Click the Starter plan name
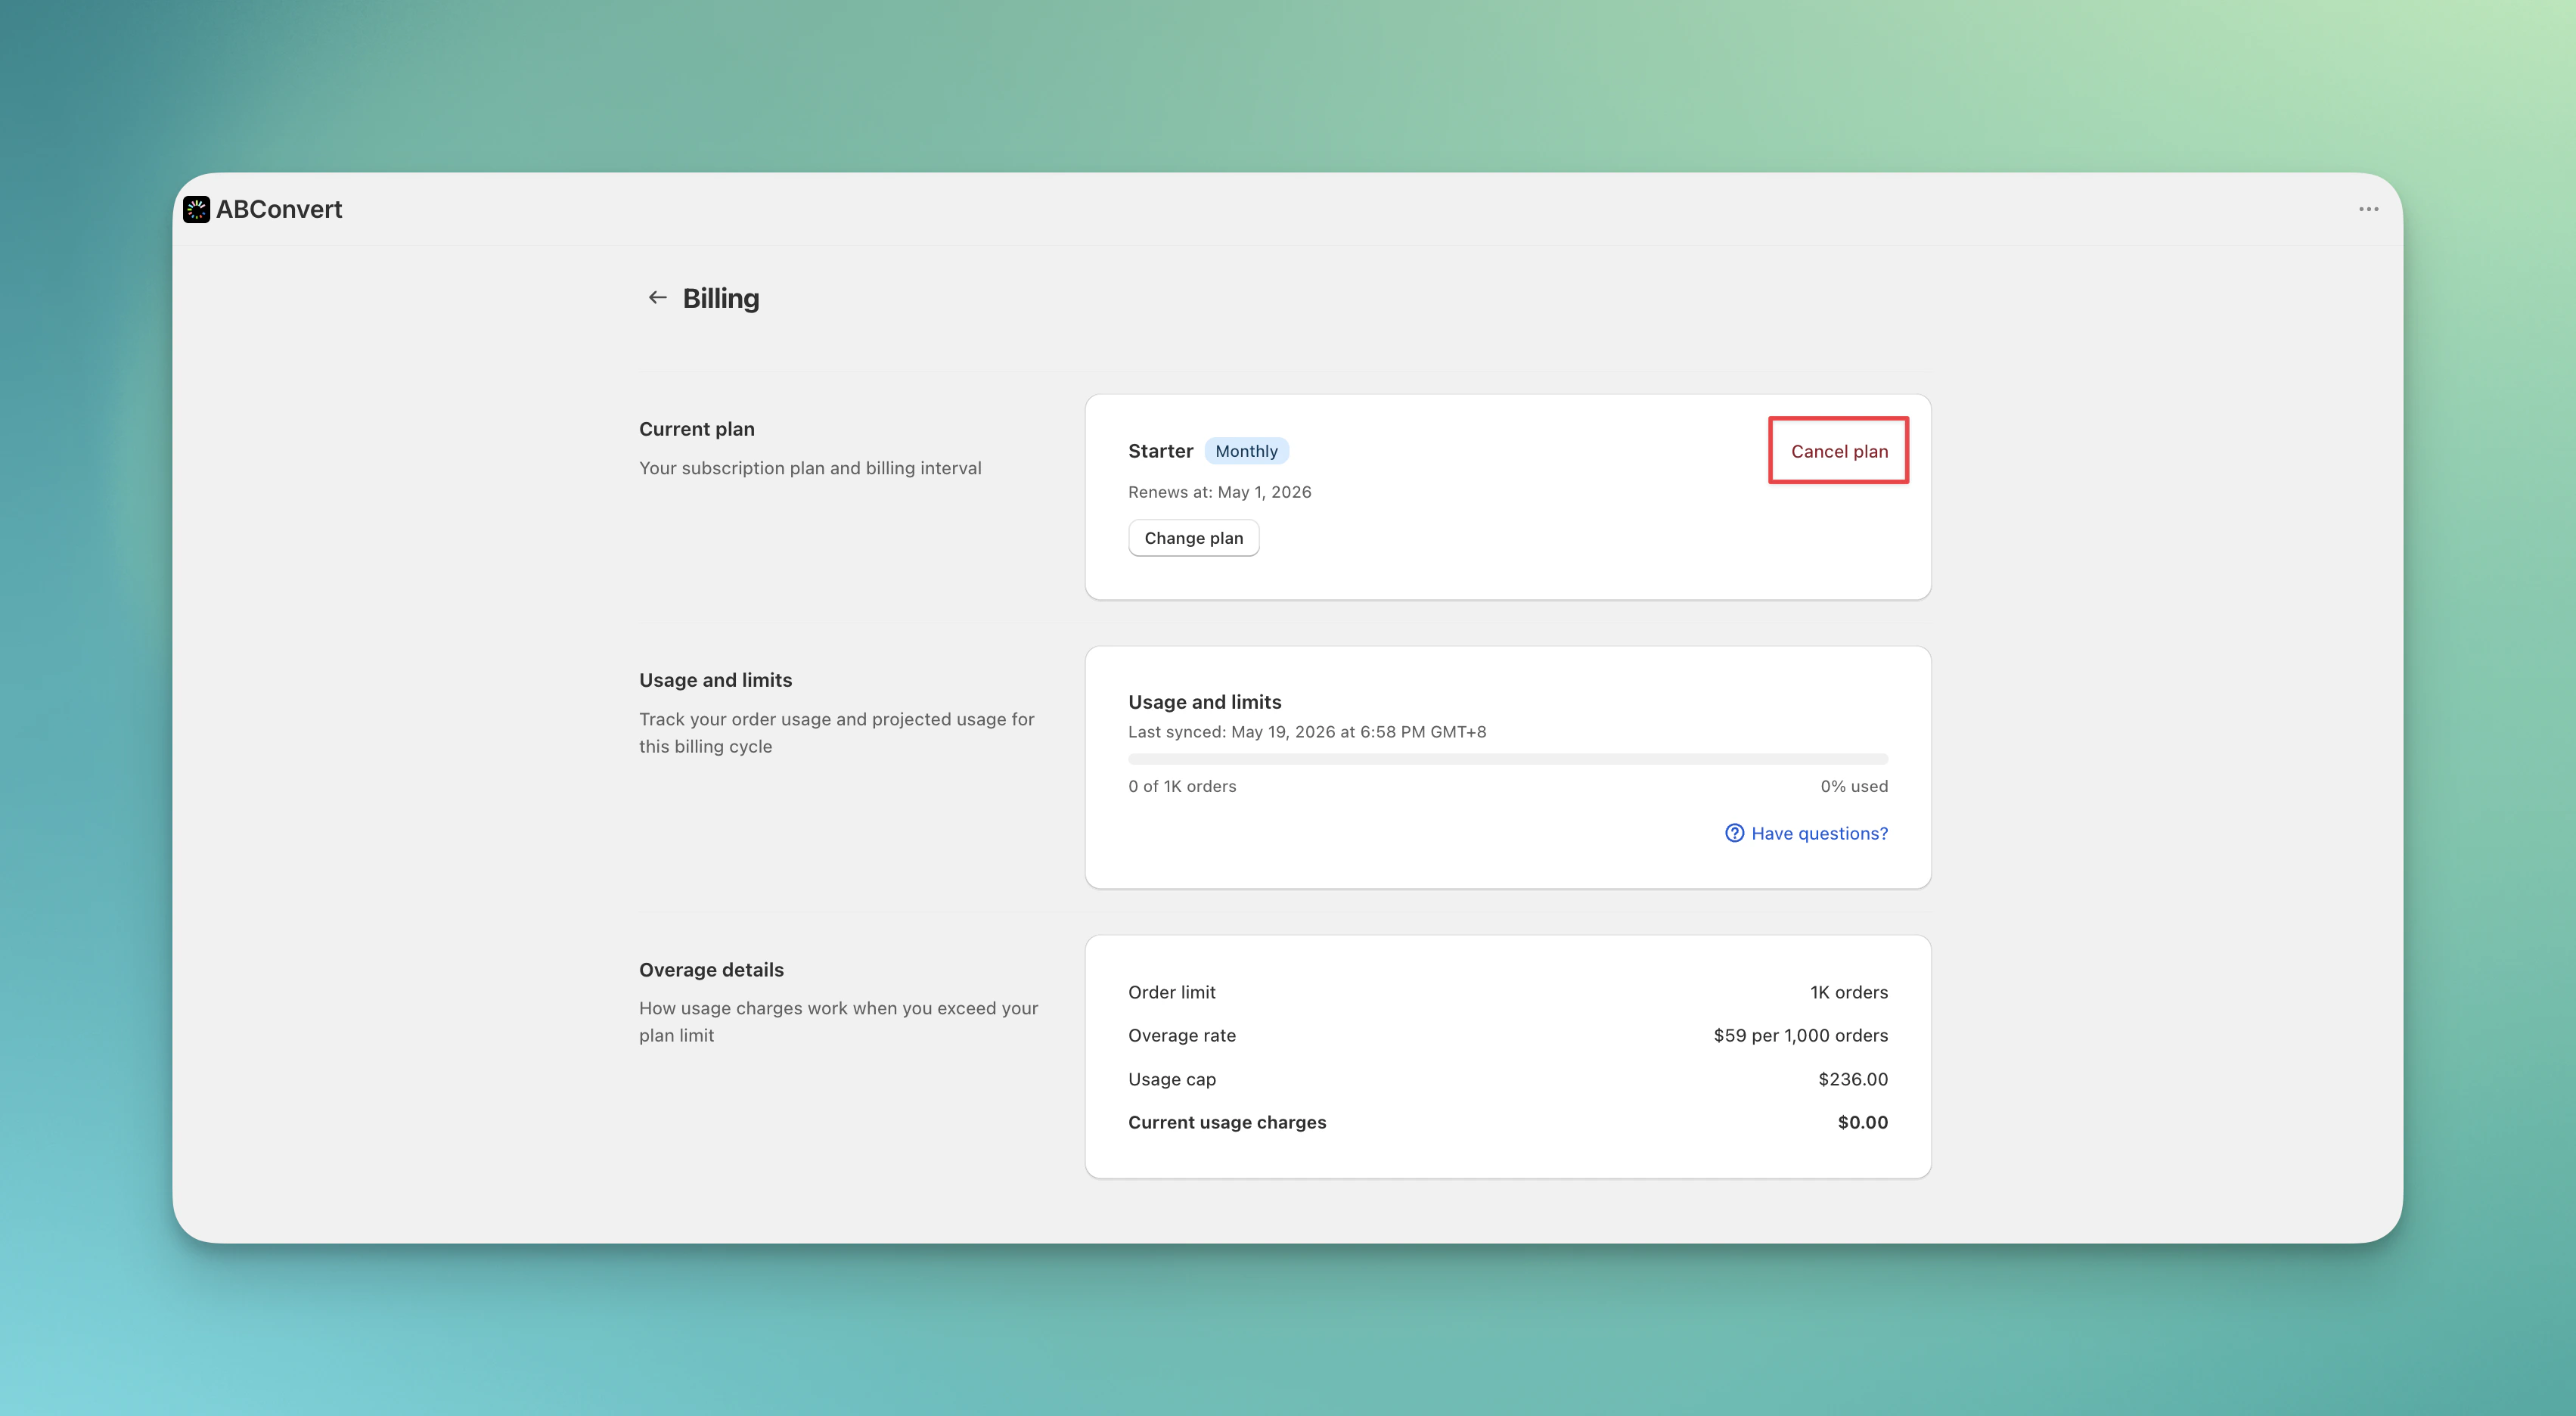This screenshot has width=2576, height=1416. [1160, 451]
